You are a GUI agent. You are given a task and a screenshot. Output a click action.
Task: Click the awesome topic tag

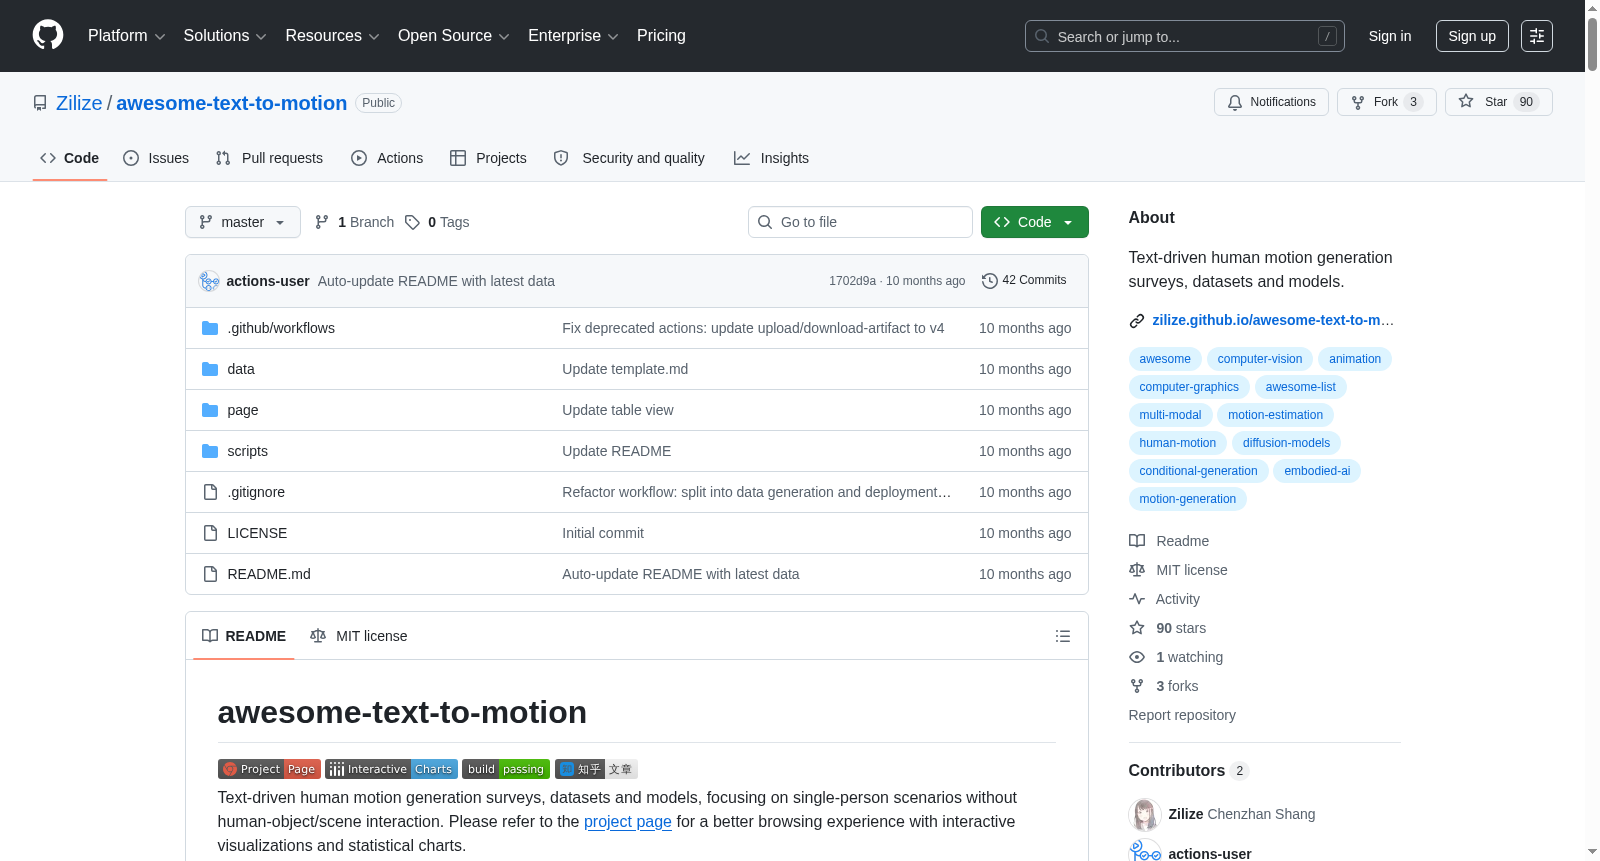point(1165,359)
